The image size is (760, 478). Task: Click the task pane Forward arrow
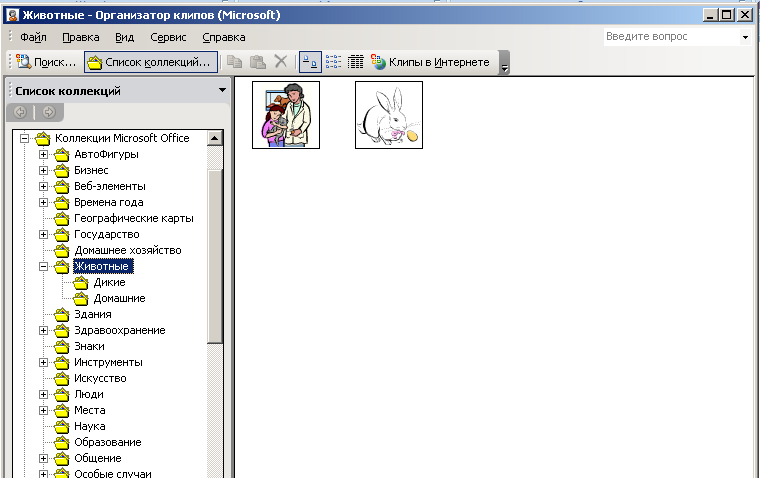coord(48,112)
